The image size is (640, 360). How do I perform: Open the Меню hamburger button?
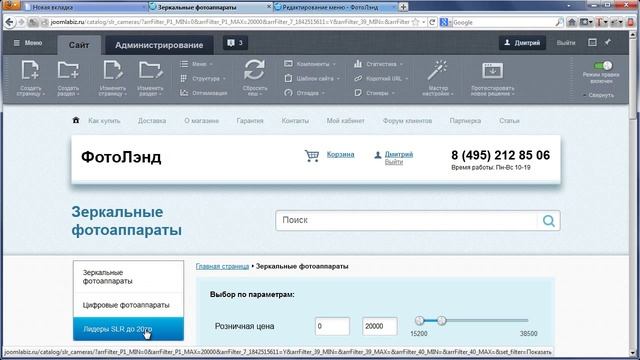[x=28, y=43]
